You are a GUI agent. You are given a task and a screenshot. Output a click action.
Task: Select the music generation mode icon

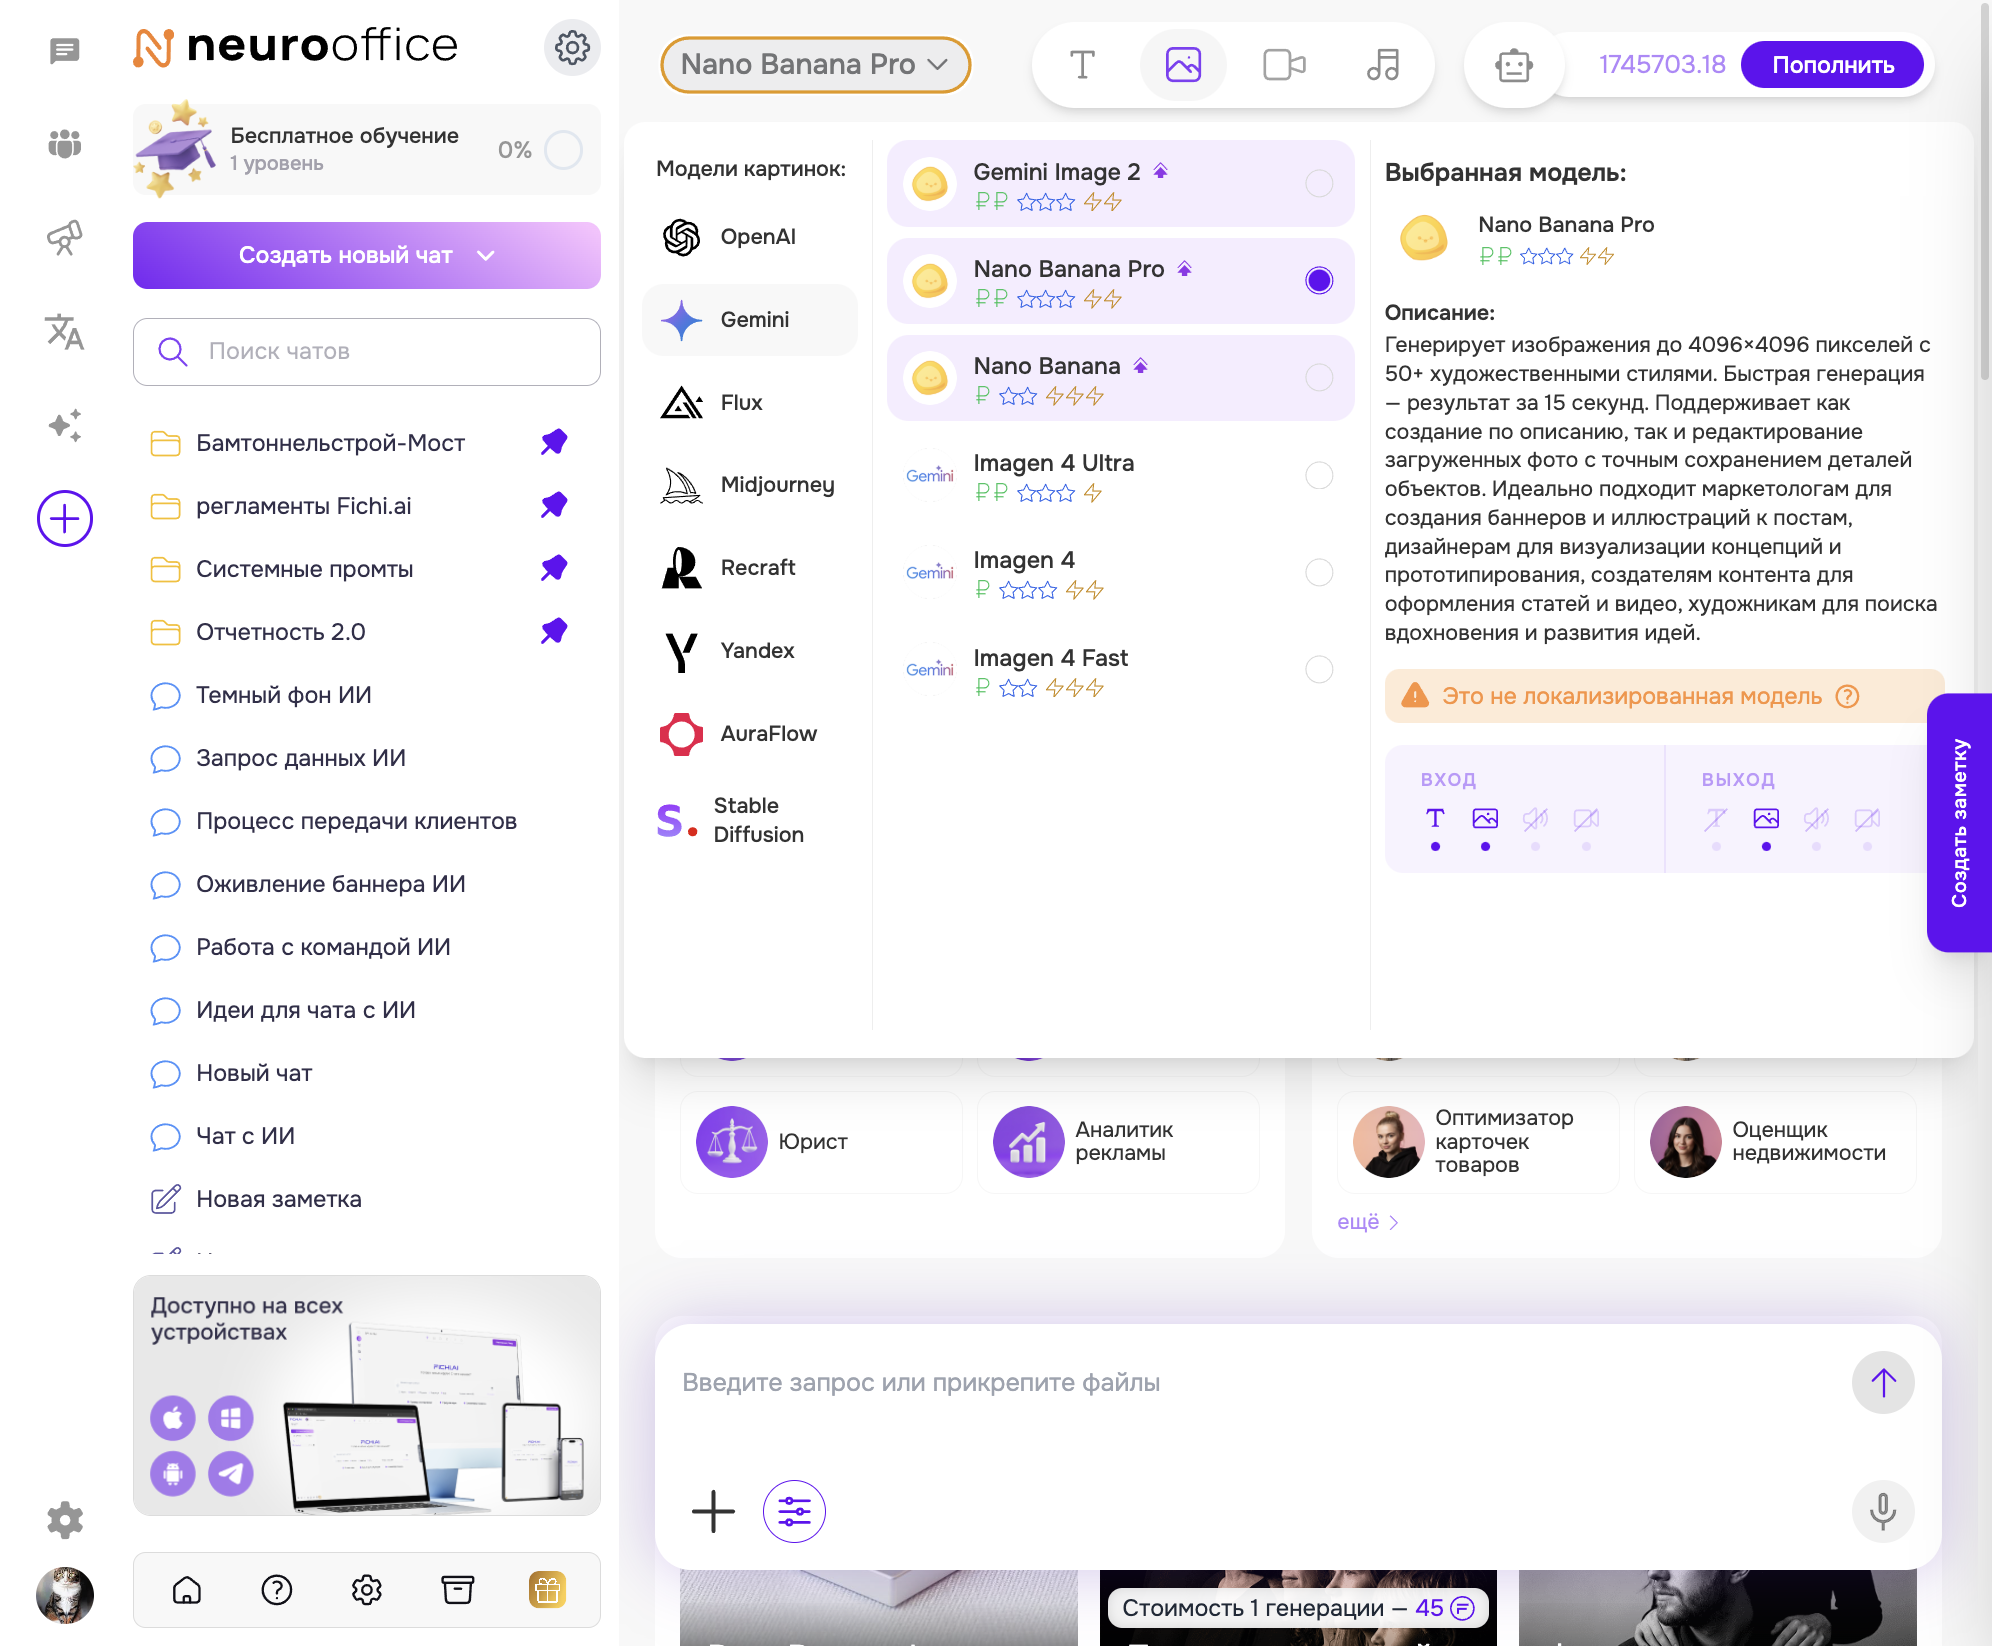coord(1383,65)
